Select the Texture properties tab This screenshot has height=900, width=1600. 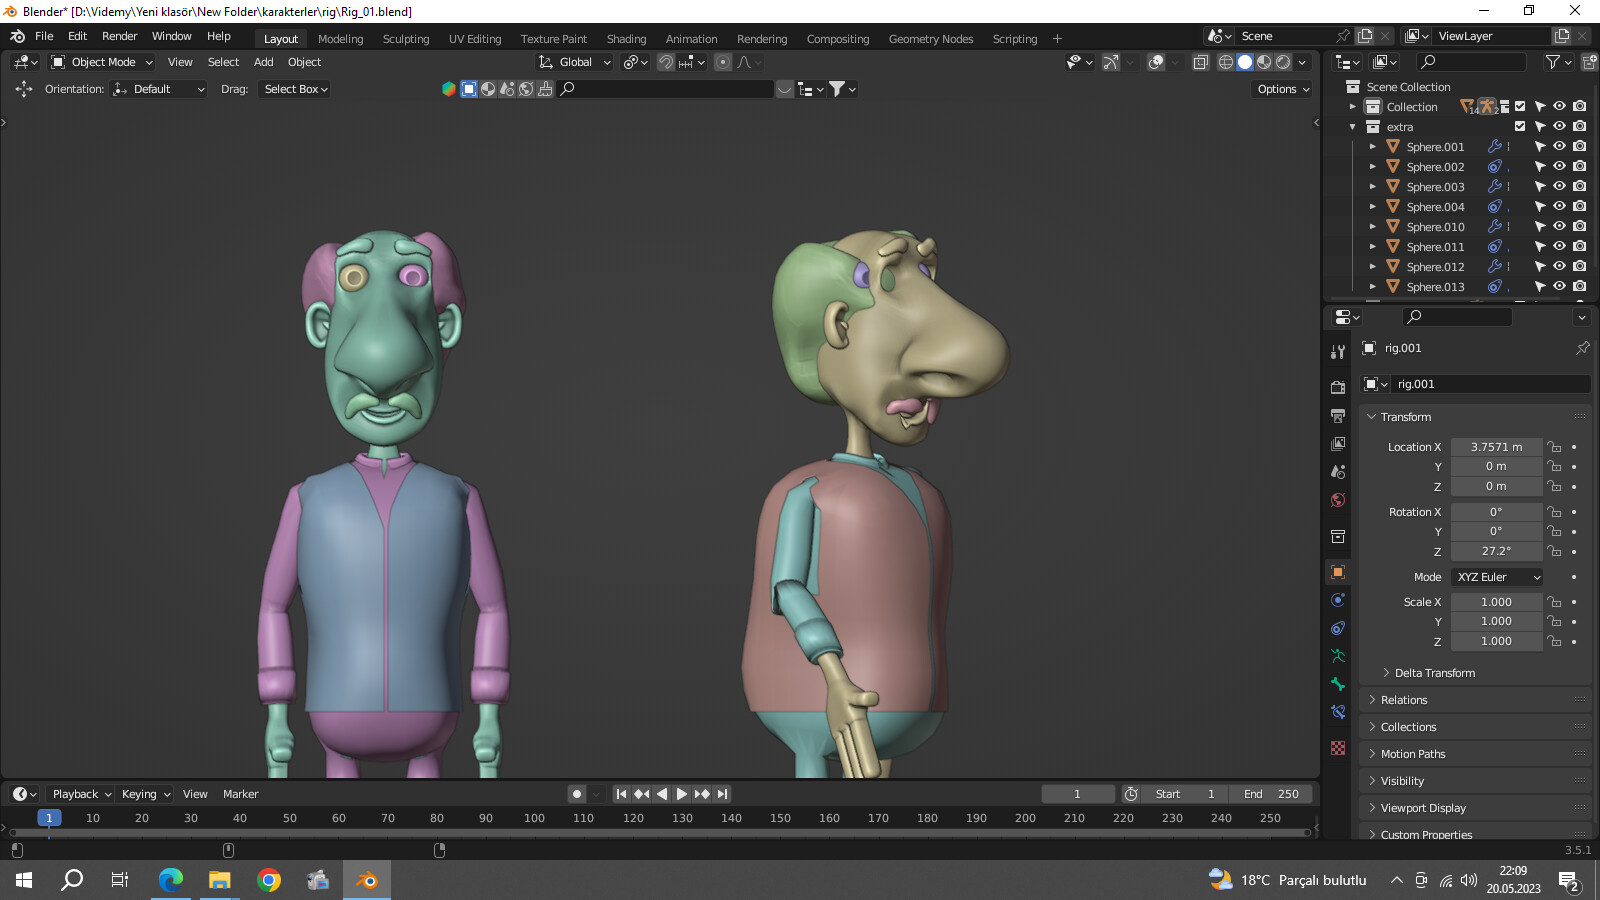tap(1338, 746)
